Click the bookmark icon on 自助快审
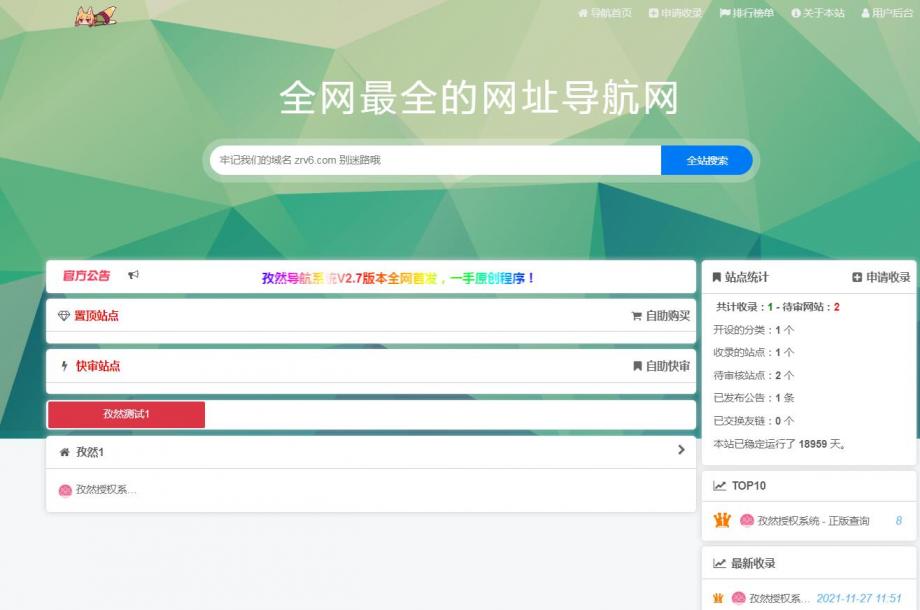This screenshot has width=920, height=610. click(636, 367)
